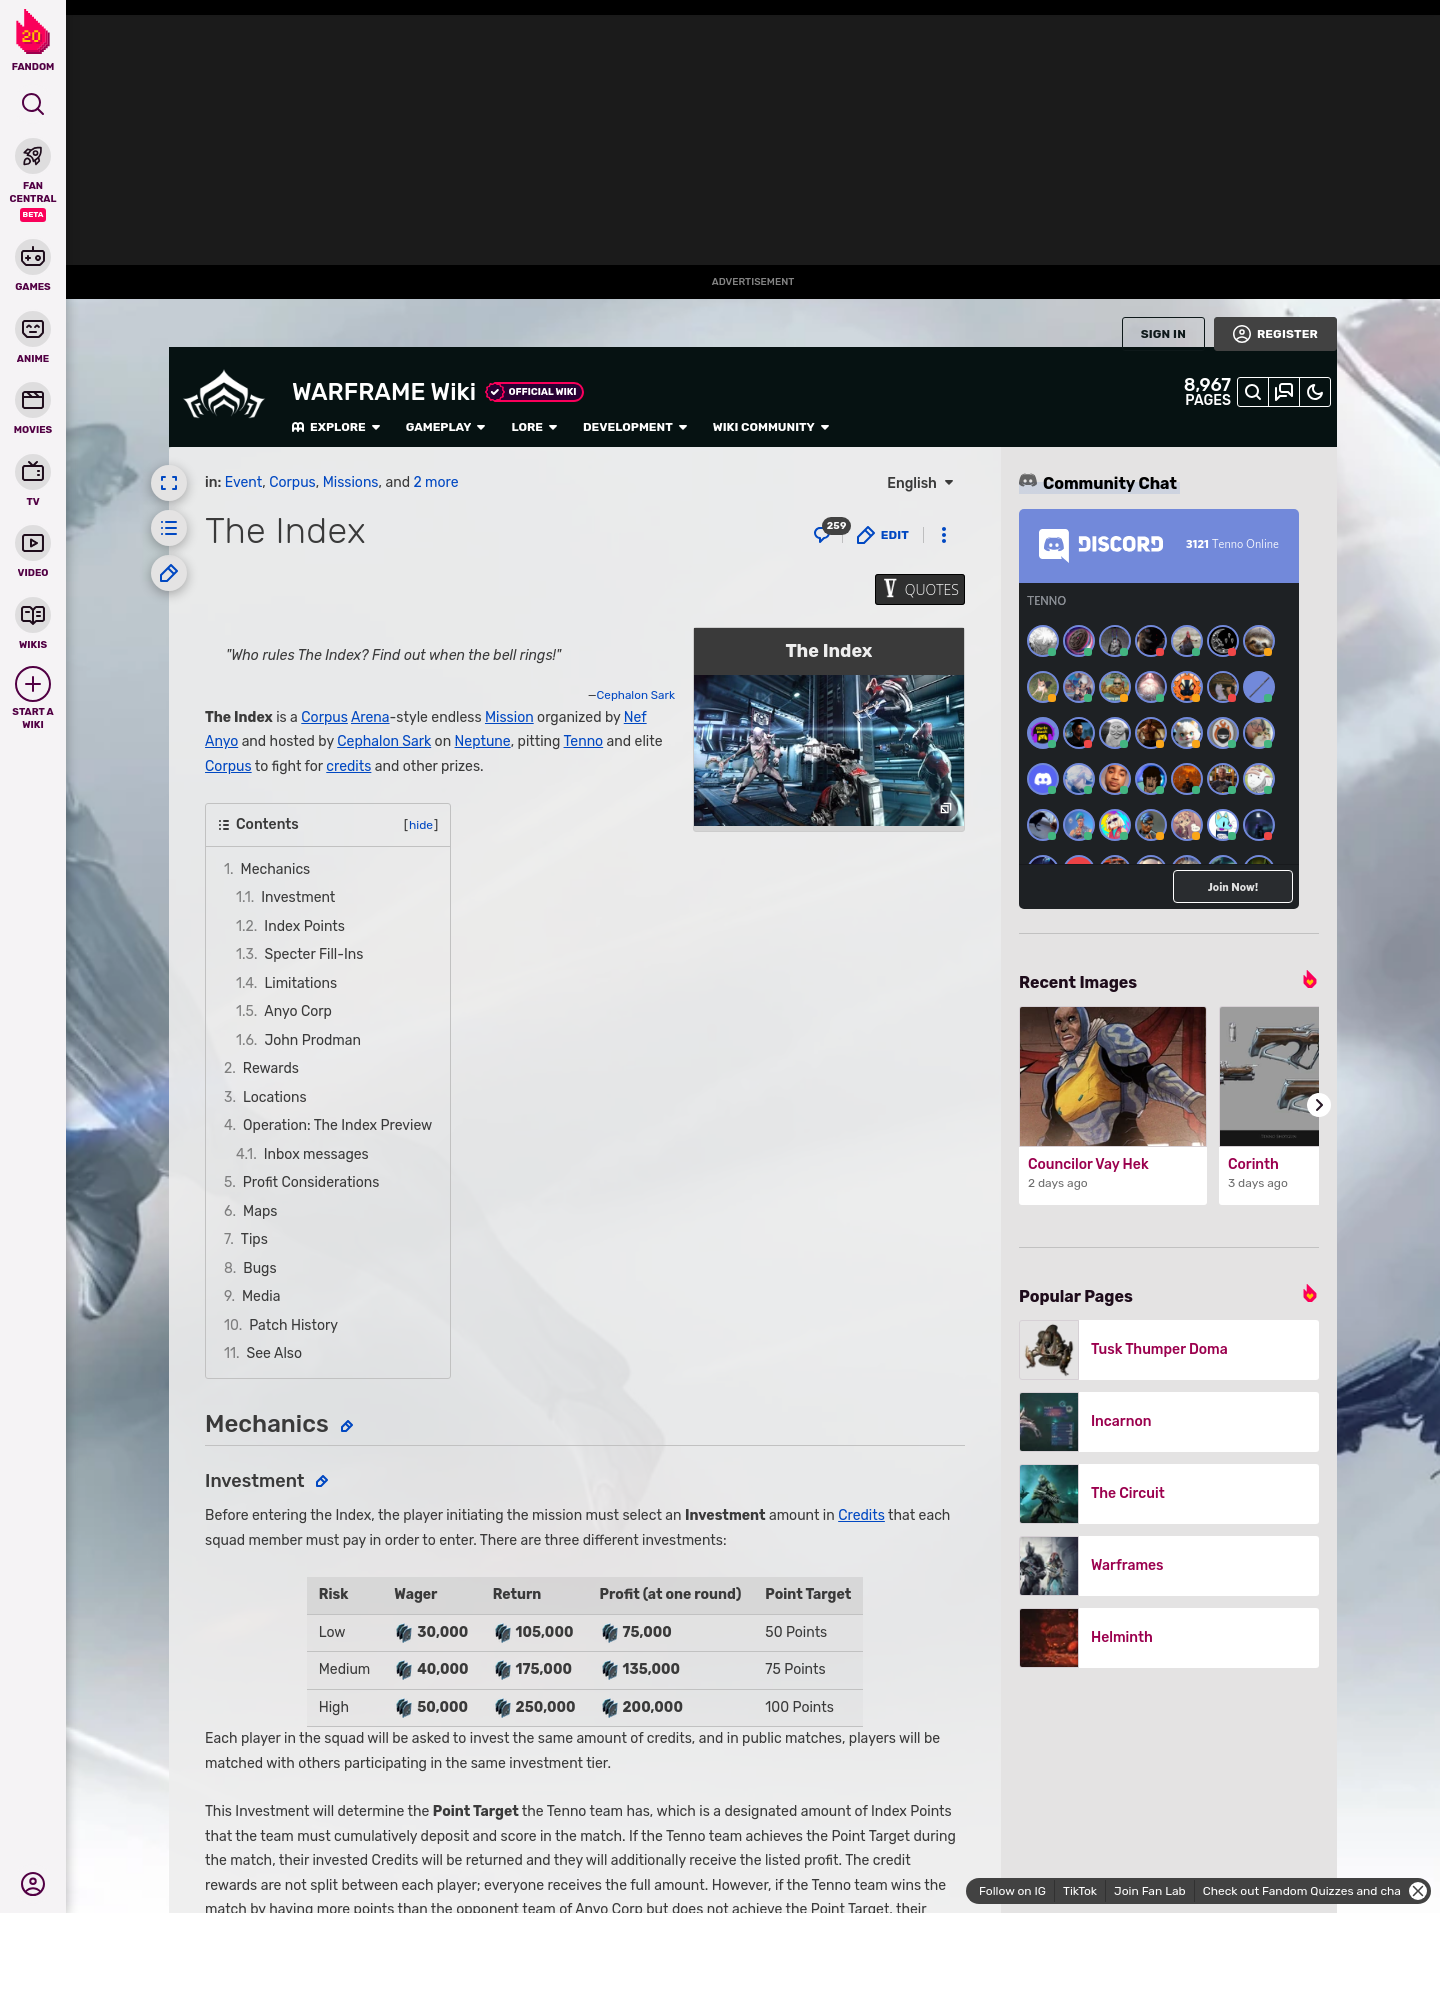1440x2000 pixels.
Task: Open Councilor Vay Hek image card
Action: (1113, 1105)
